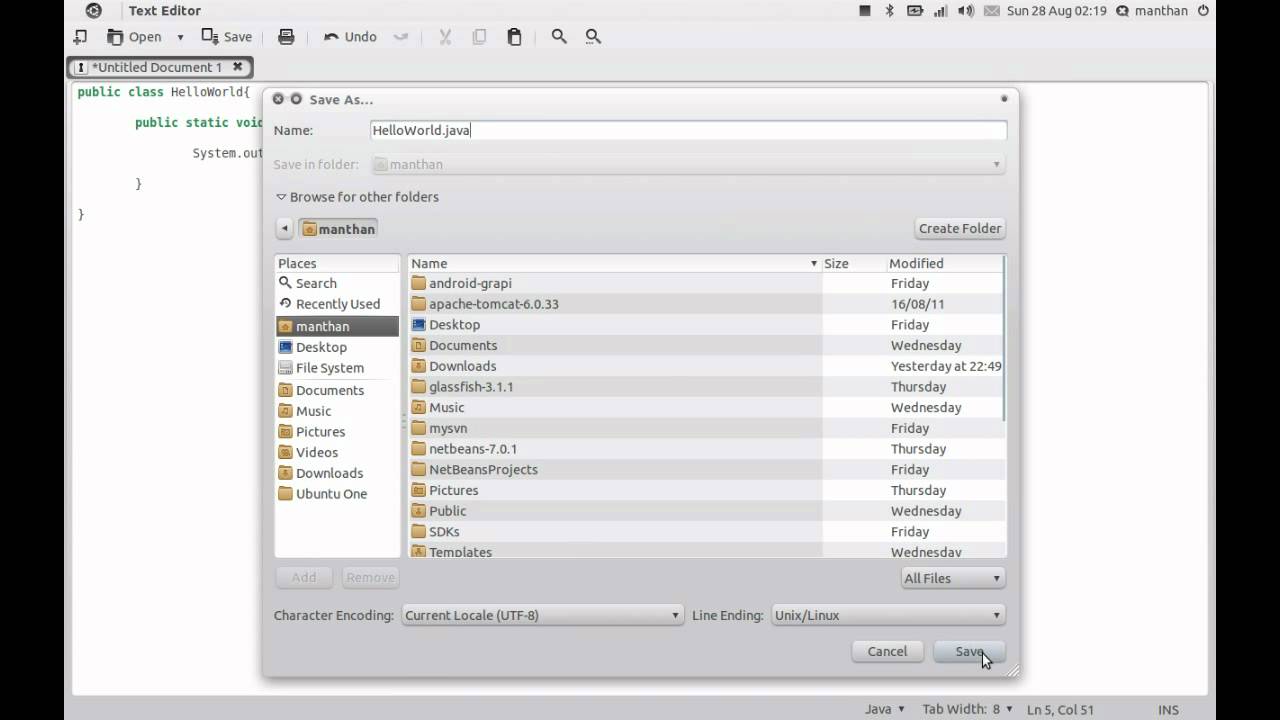The width and height of the screenshot is (1280, 720).
Task: Click the Save button in dialog
Action: coord(969,651)
